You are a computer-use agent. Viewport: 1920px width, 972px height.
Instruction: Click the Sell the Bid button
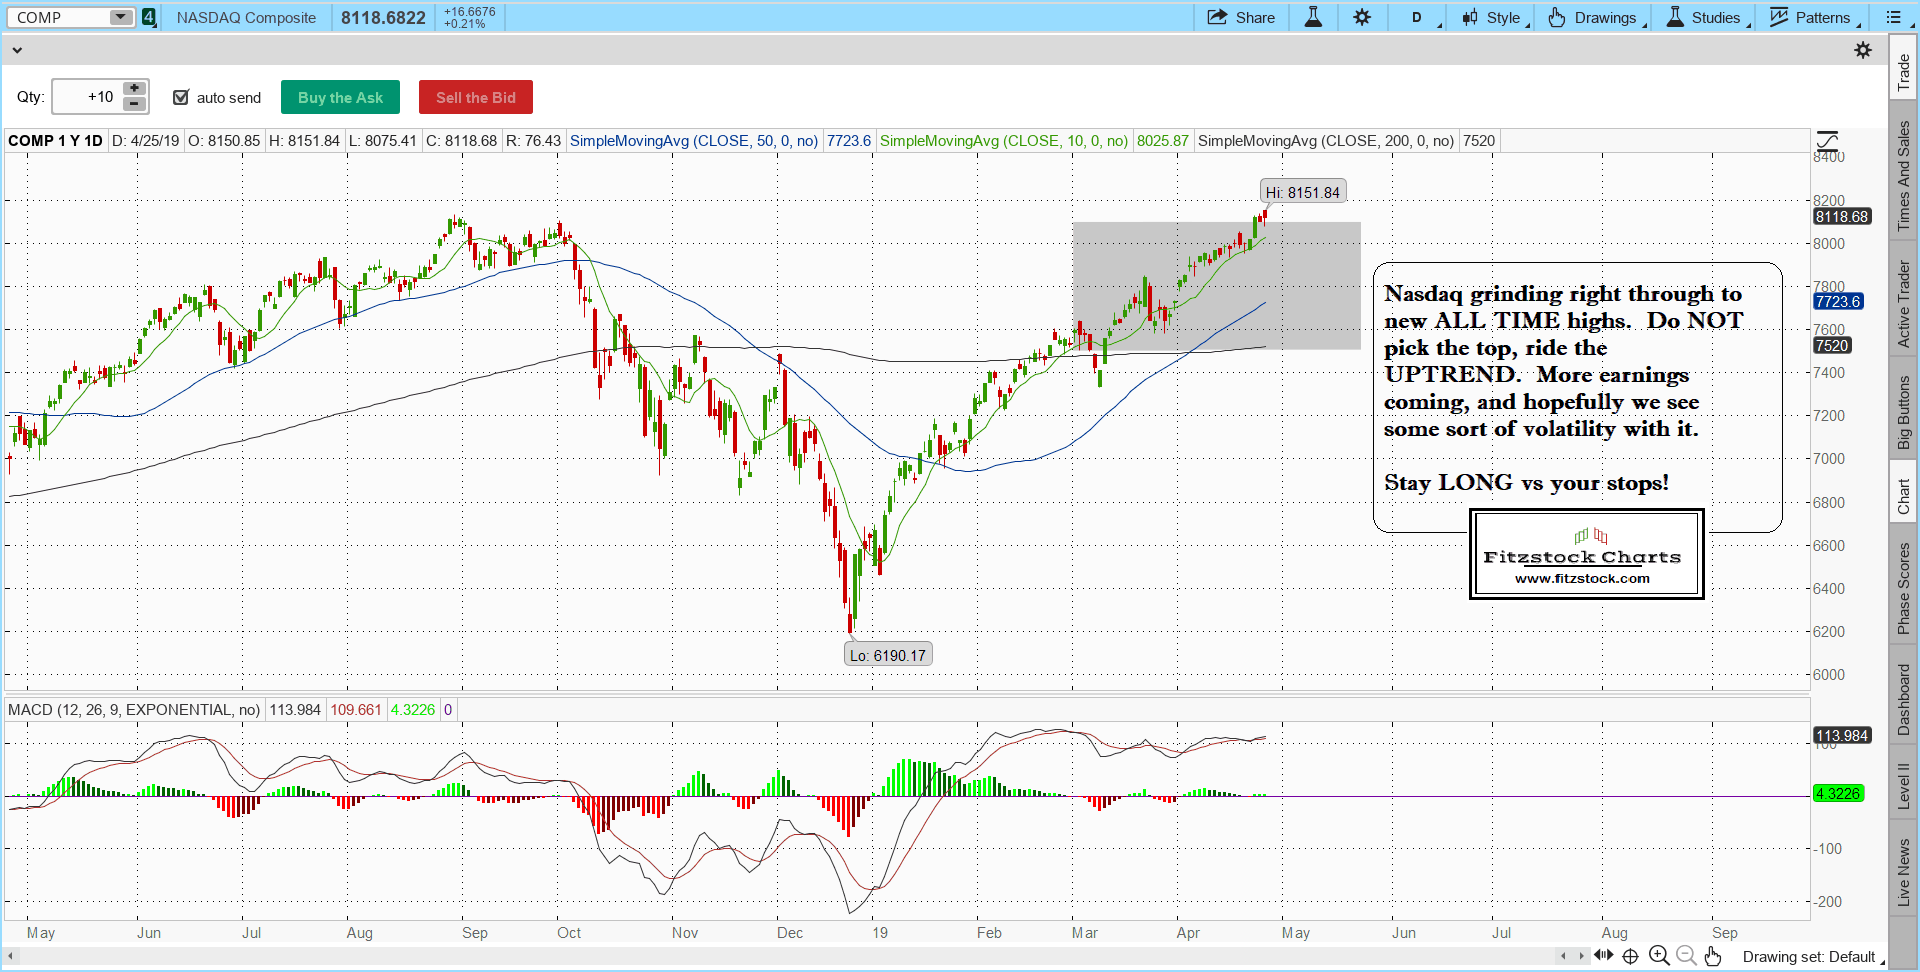475,97
